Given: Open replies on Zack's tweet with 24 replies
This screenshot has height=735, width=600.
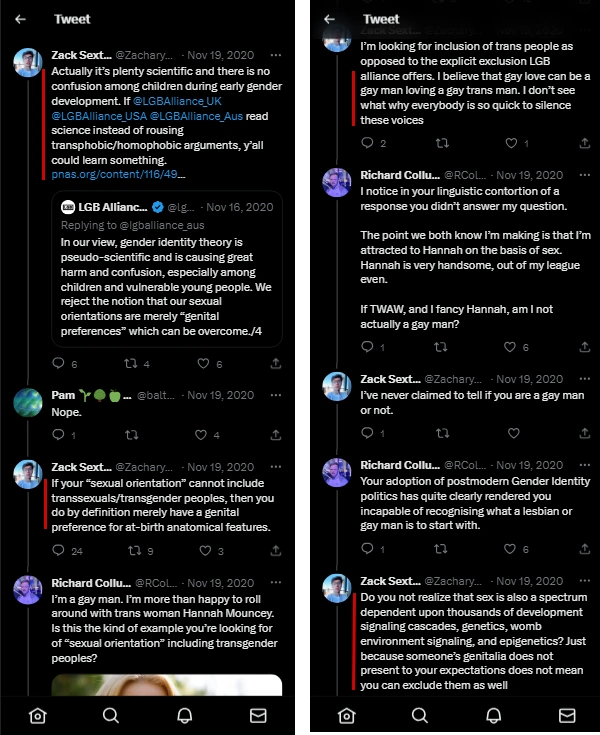Looking at the screenshot, I should point(58,551).
